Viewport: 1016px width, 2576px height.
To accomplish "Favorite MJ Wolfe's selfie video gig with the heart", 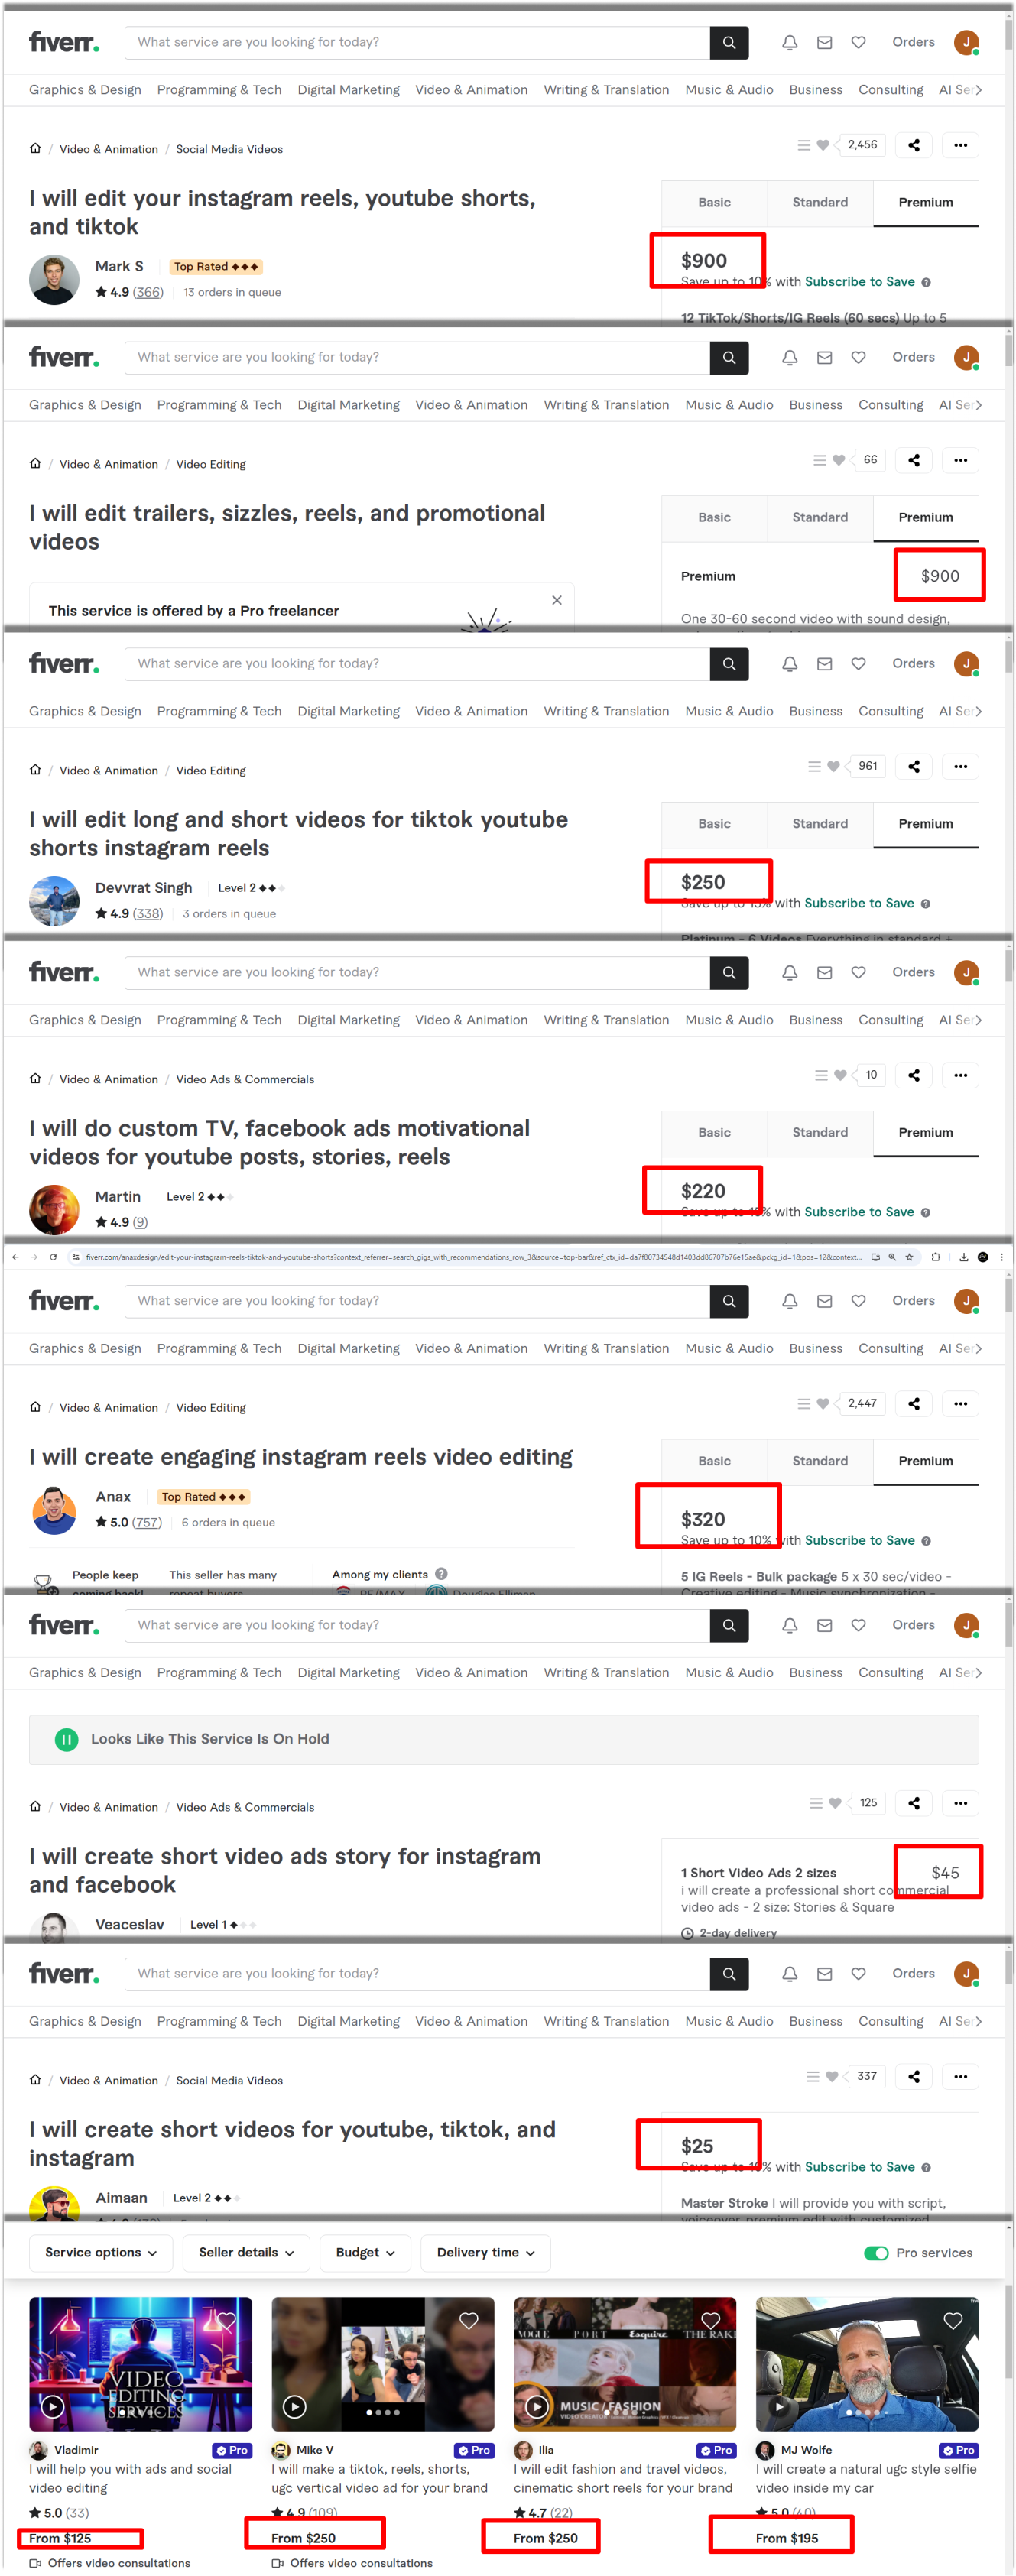I will tap(953, 2320).
